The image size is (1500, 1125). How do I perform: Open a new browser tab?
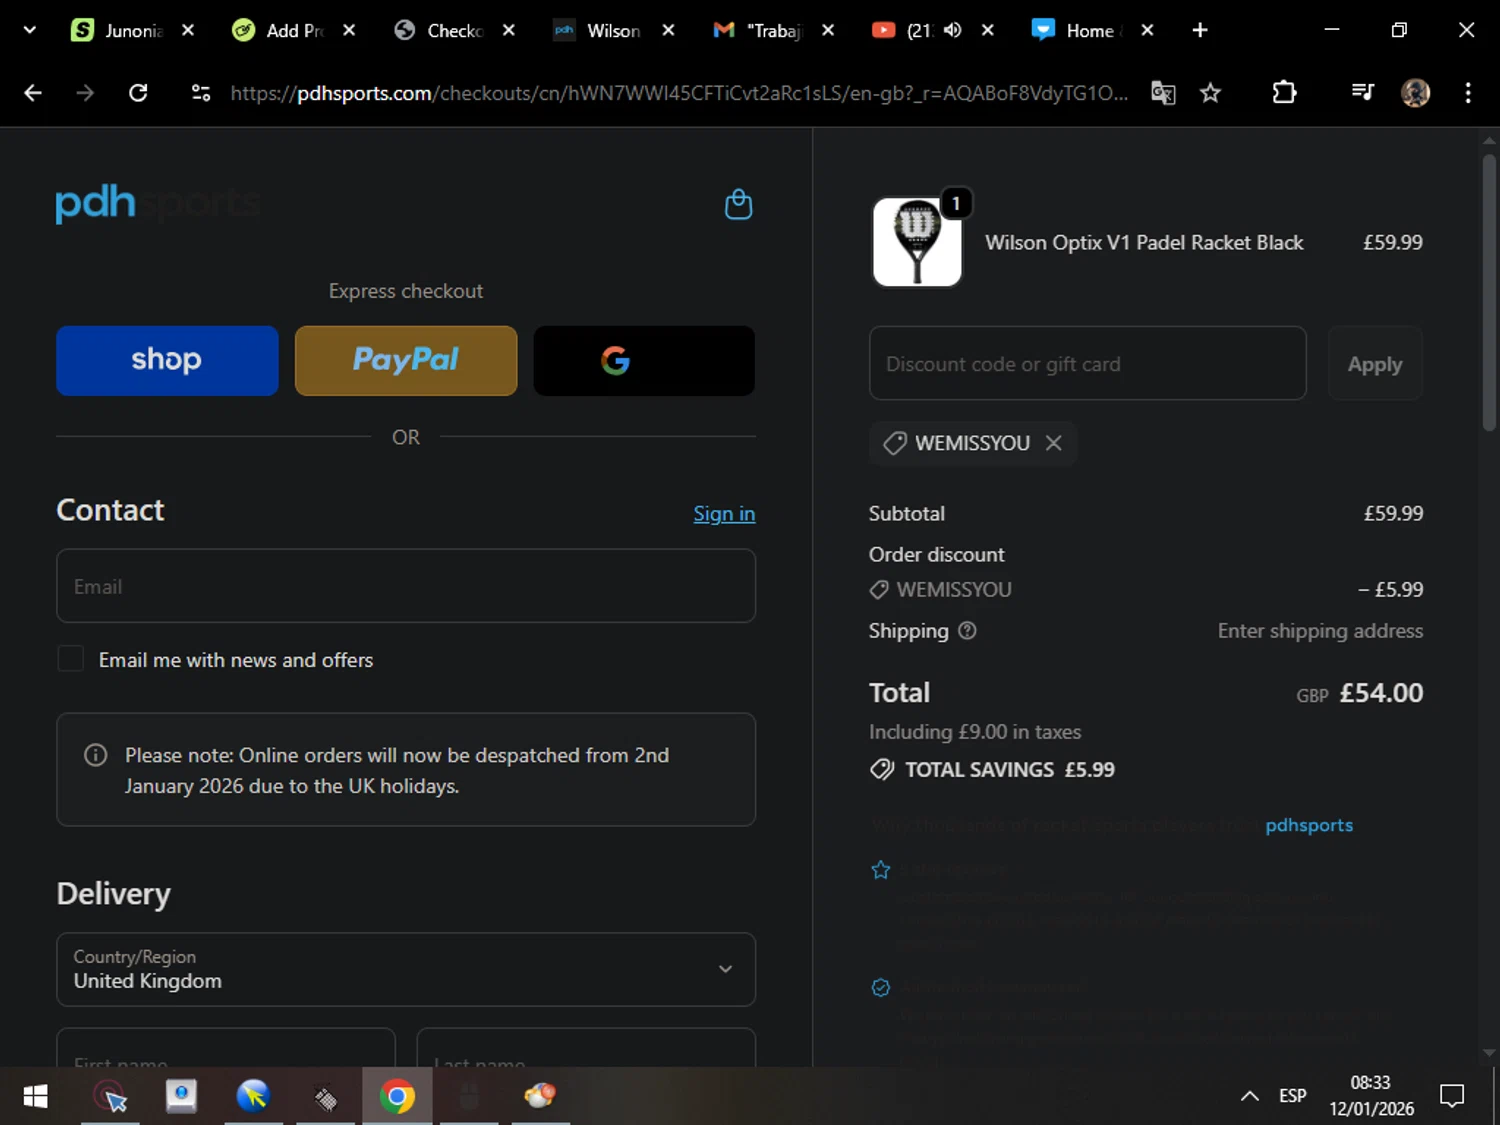1200,30
